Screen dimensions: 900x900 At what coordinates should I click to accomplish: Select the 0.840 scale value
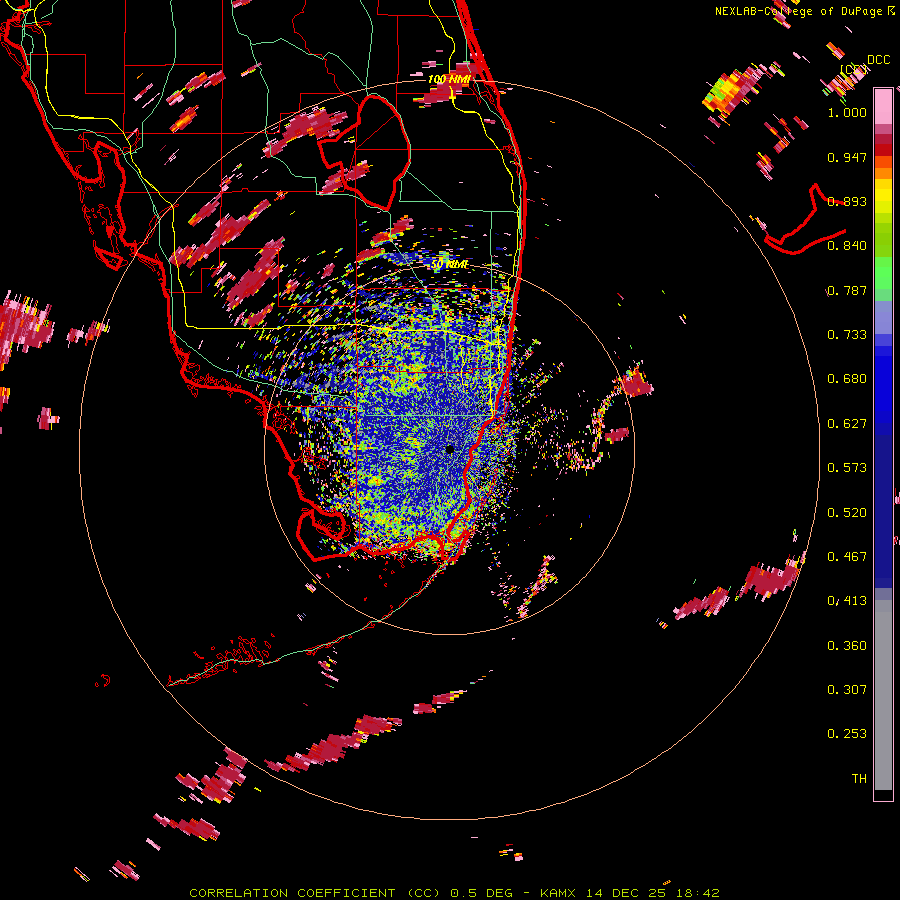(847, 246)
